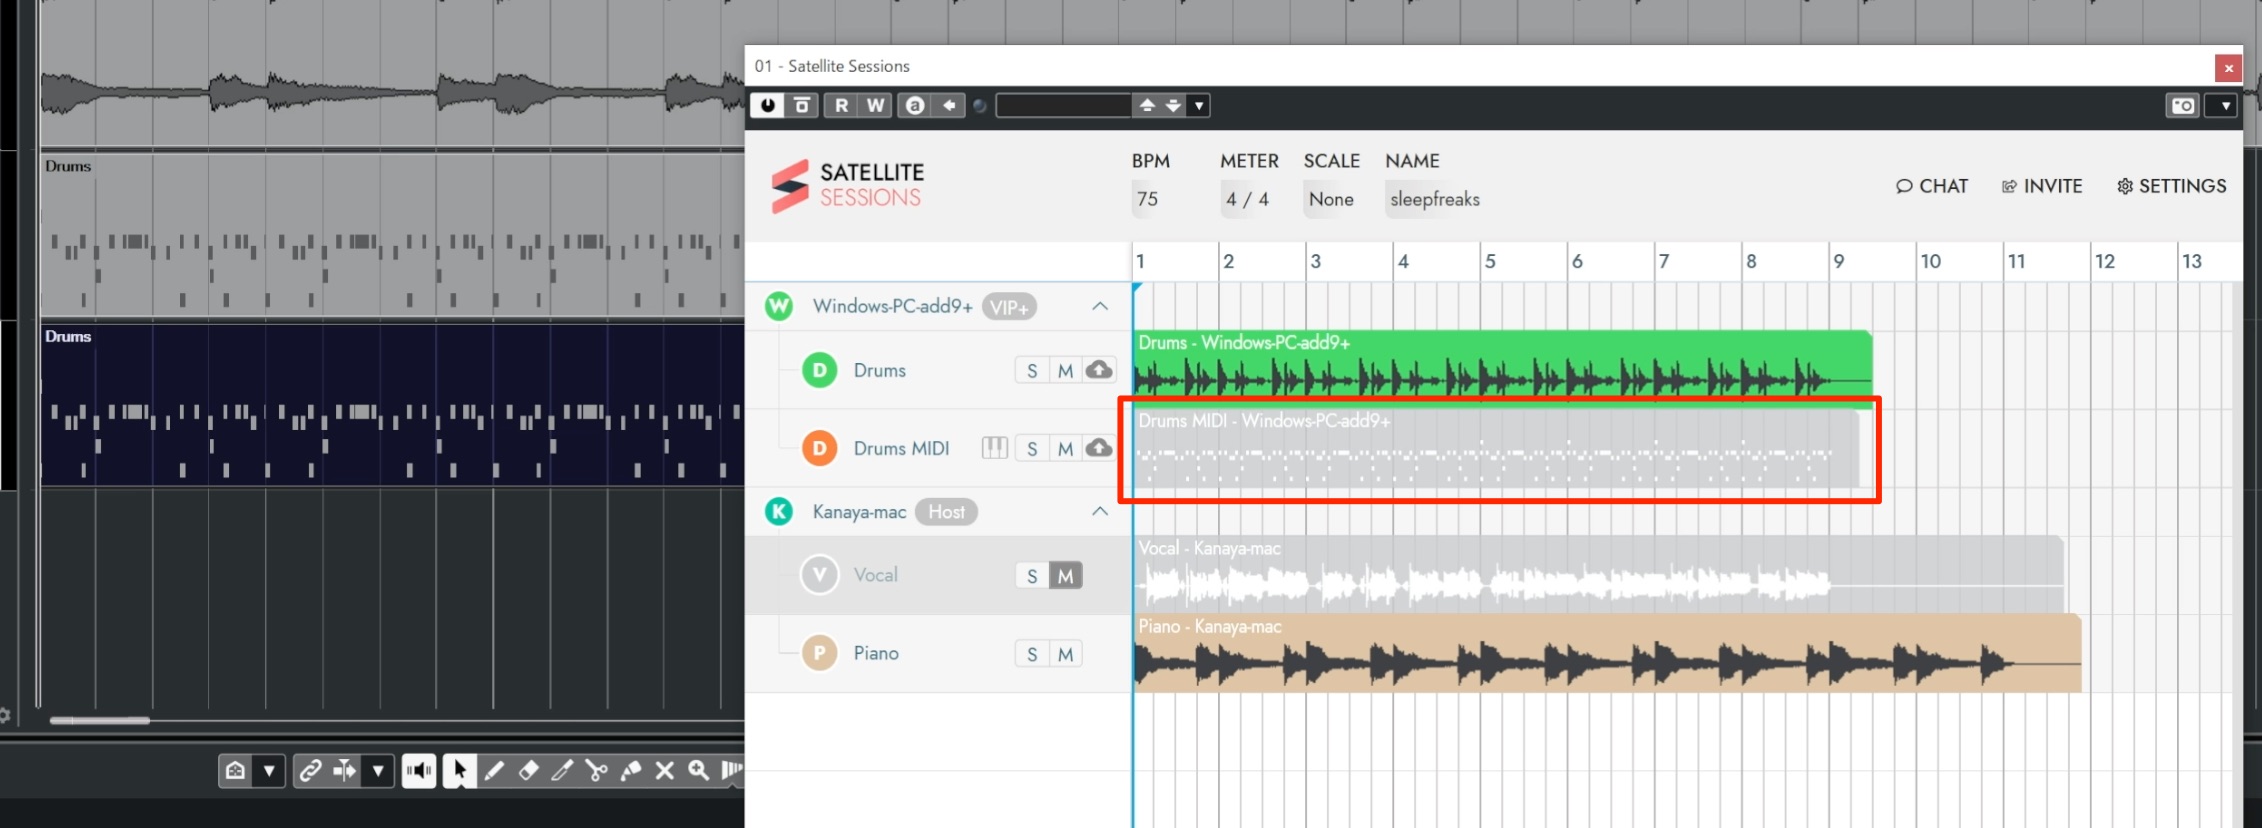2262x828 pixels.
Task: Solo the Vocal track
Action: [x=1032, y=576]
